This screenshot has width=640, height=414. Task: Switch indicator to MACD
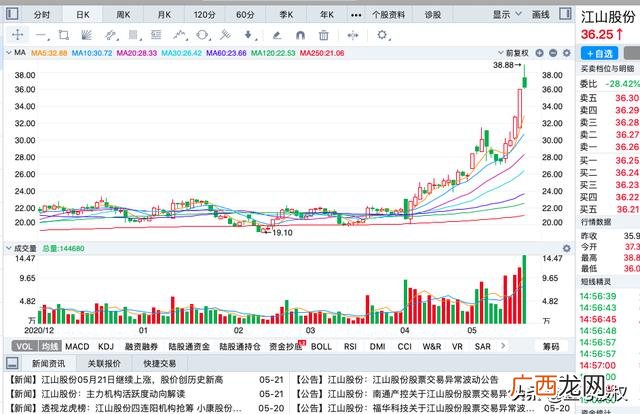click(77, 347)
